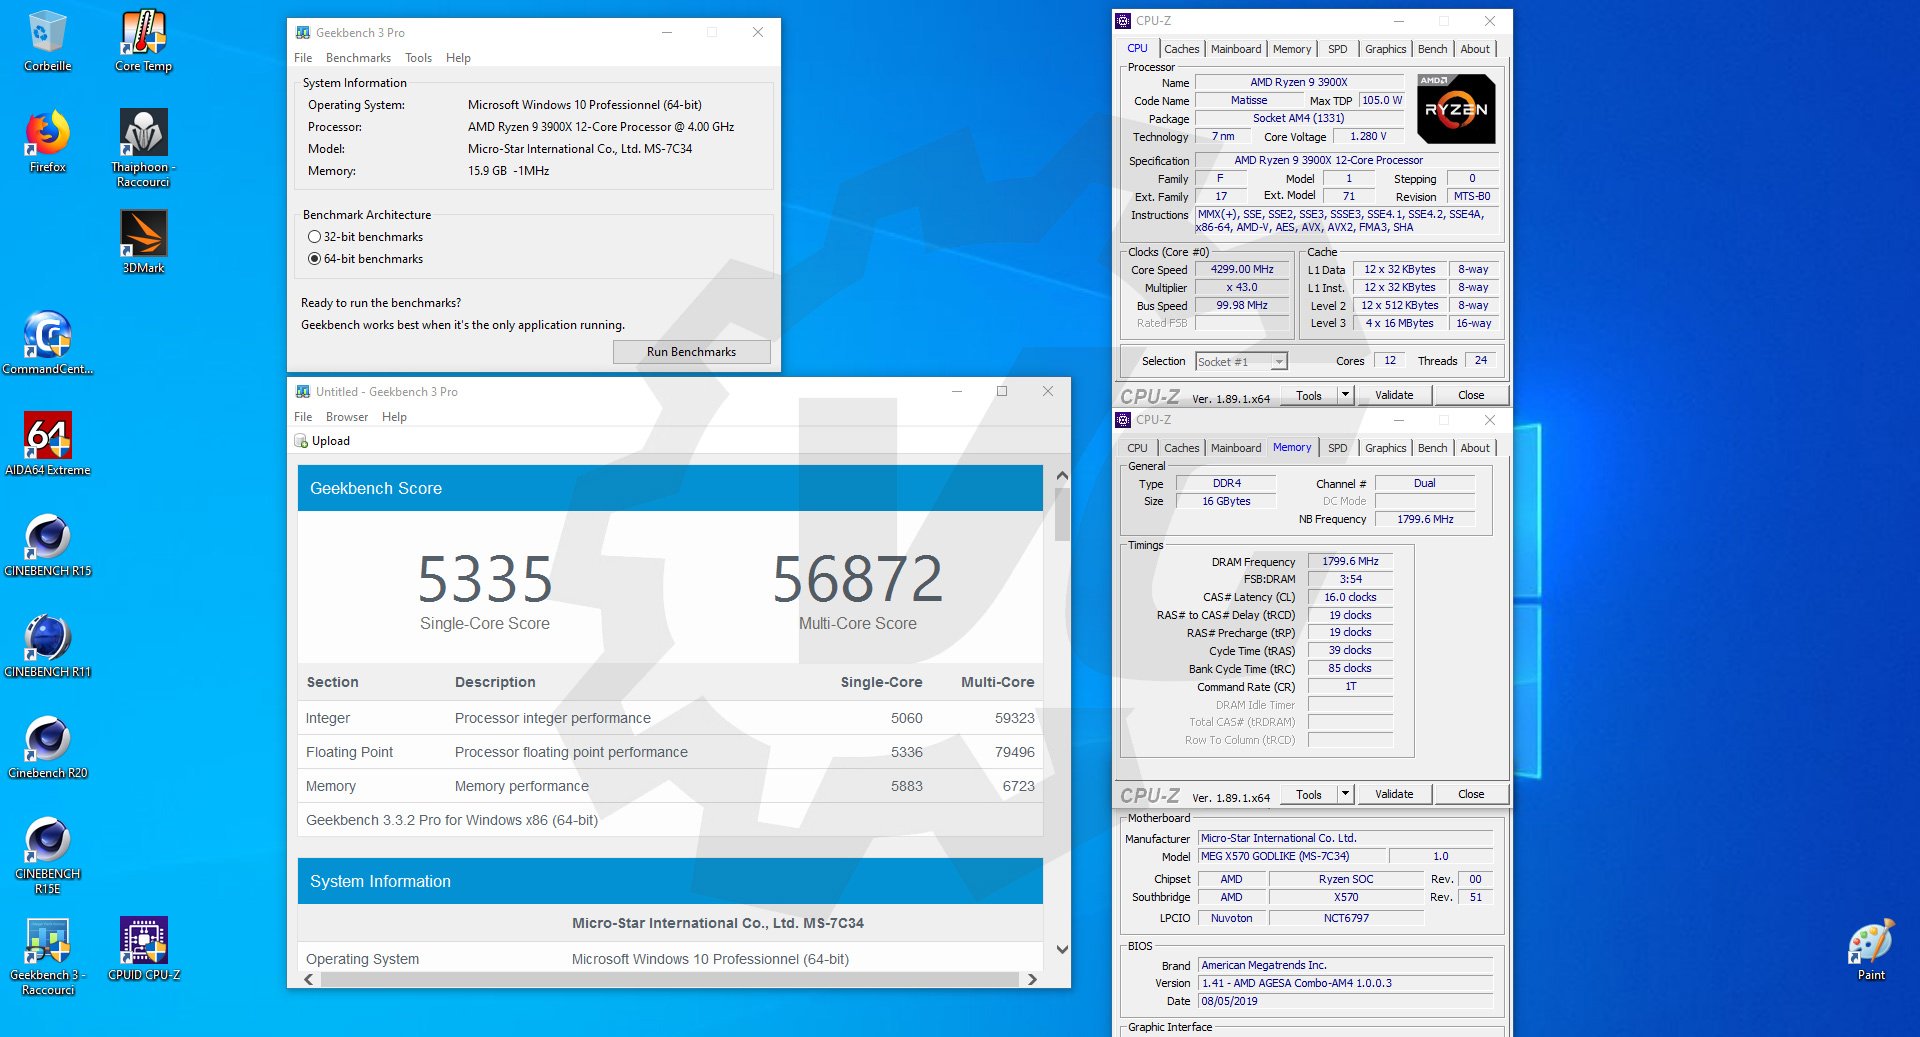1920x1037 pixels.
Task: Launch Paint from the desktop
Action: point(1870,946)
